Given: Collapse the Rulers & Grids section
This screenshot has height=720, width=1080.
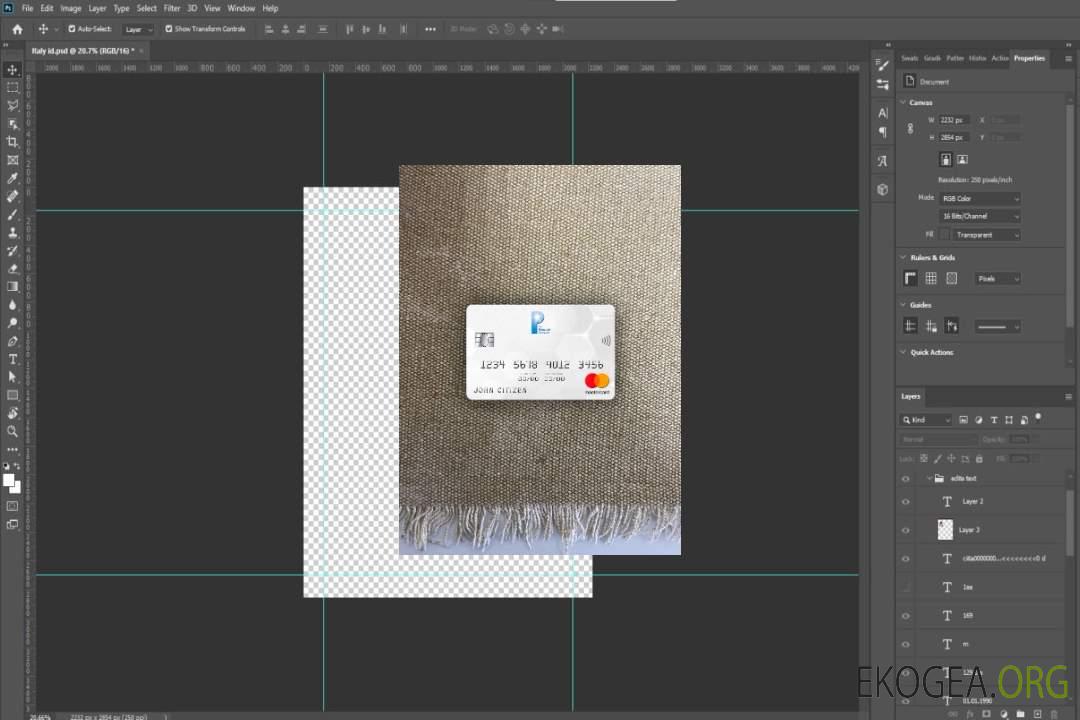Looking at the screenshot, I should [x=903, y=257].
